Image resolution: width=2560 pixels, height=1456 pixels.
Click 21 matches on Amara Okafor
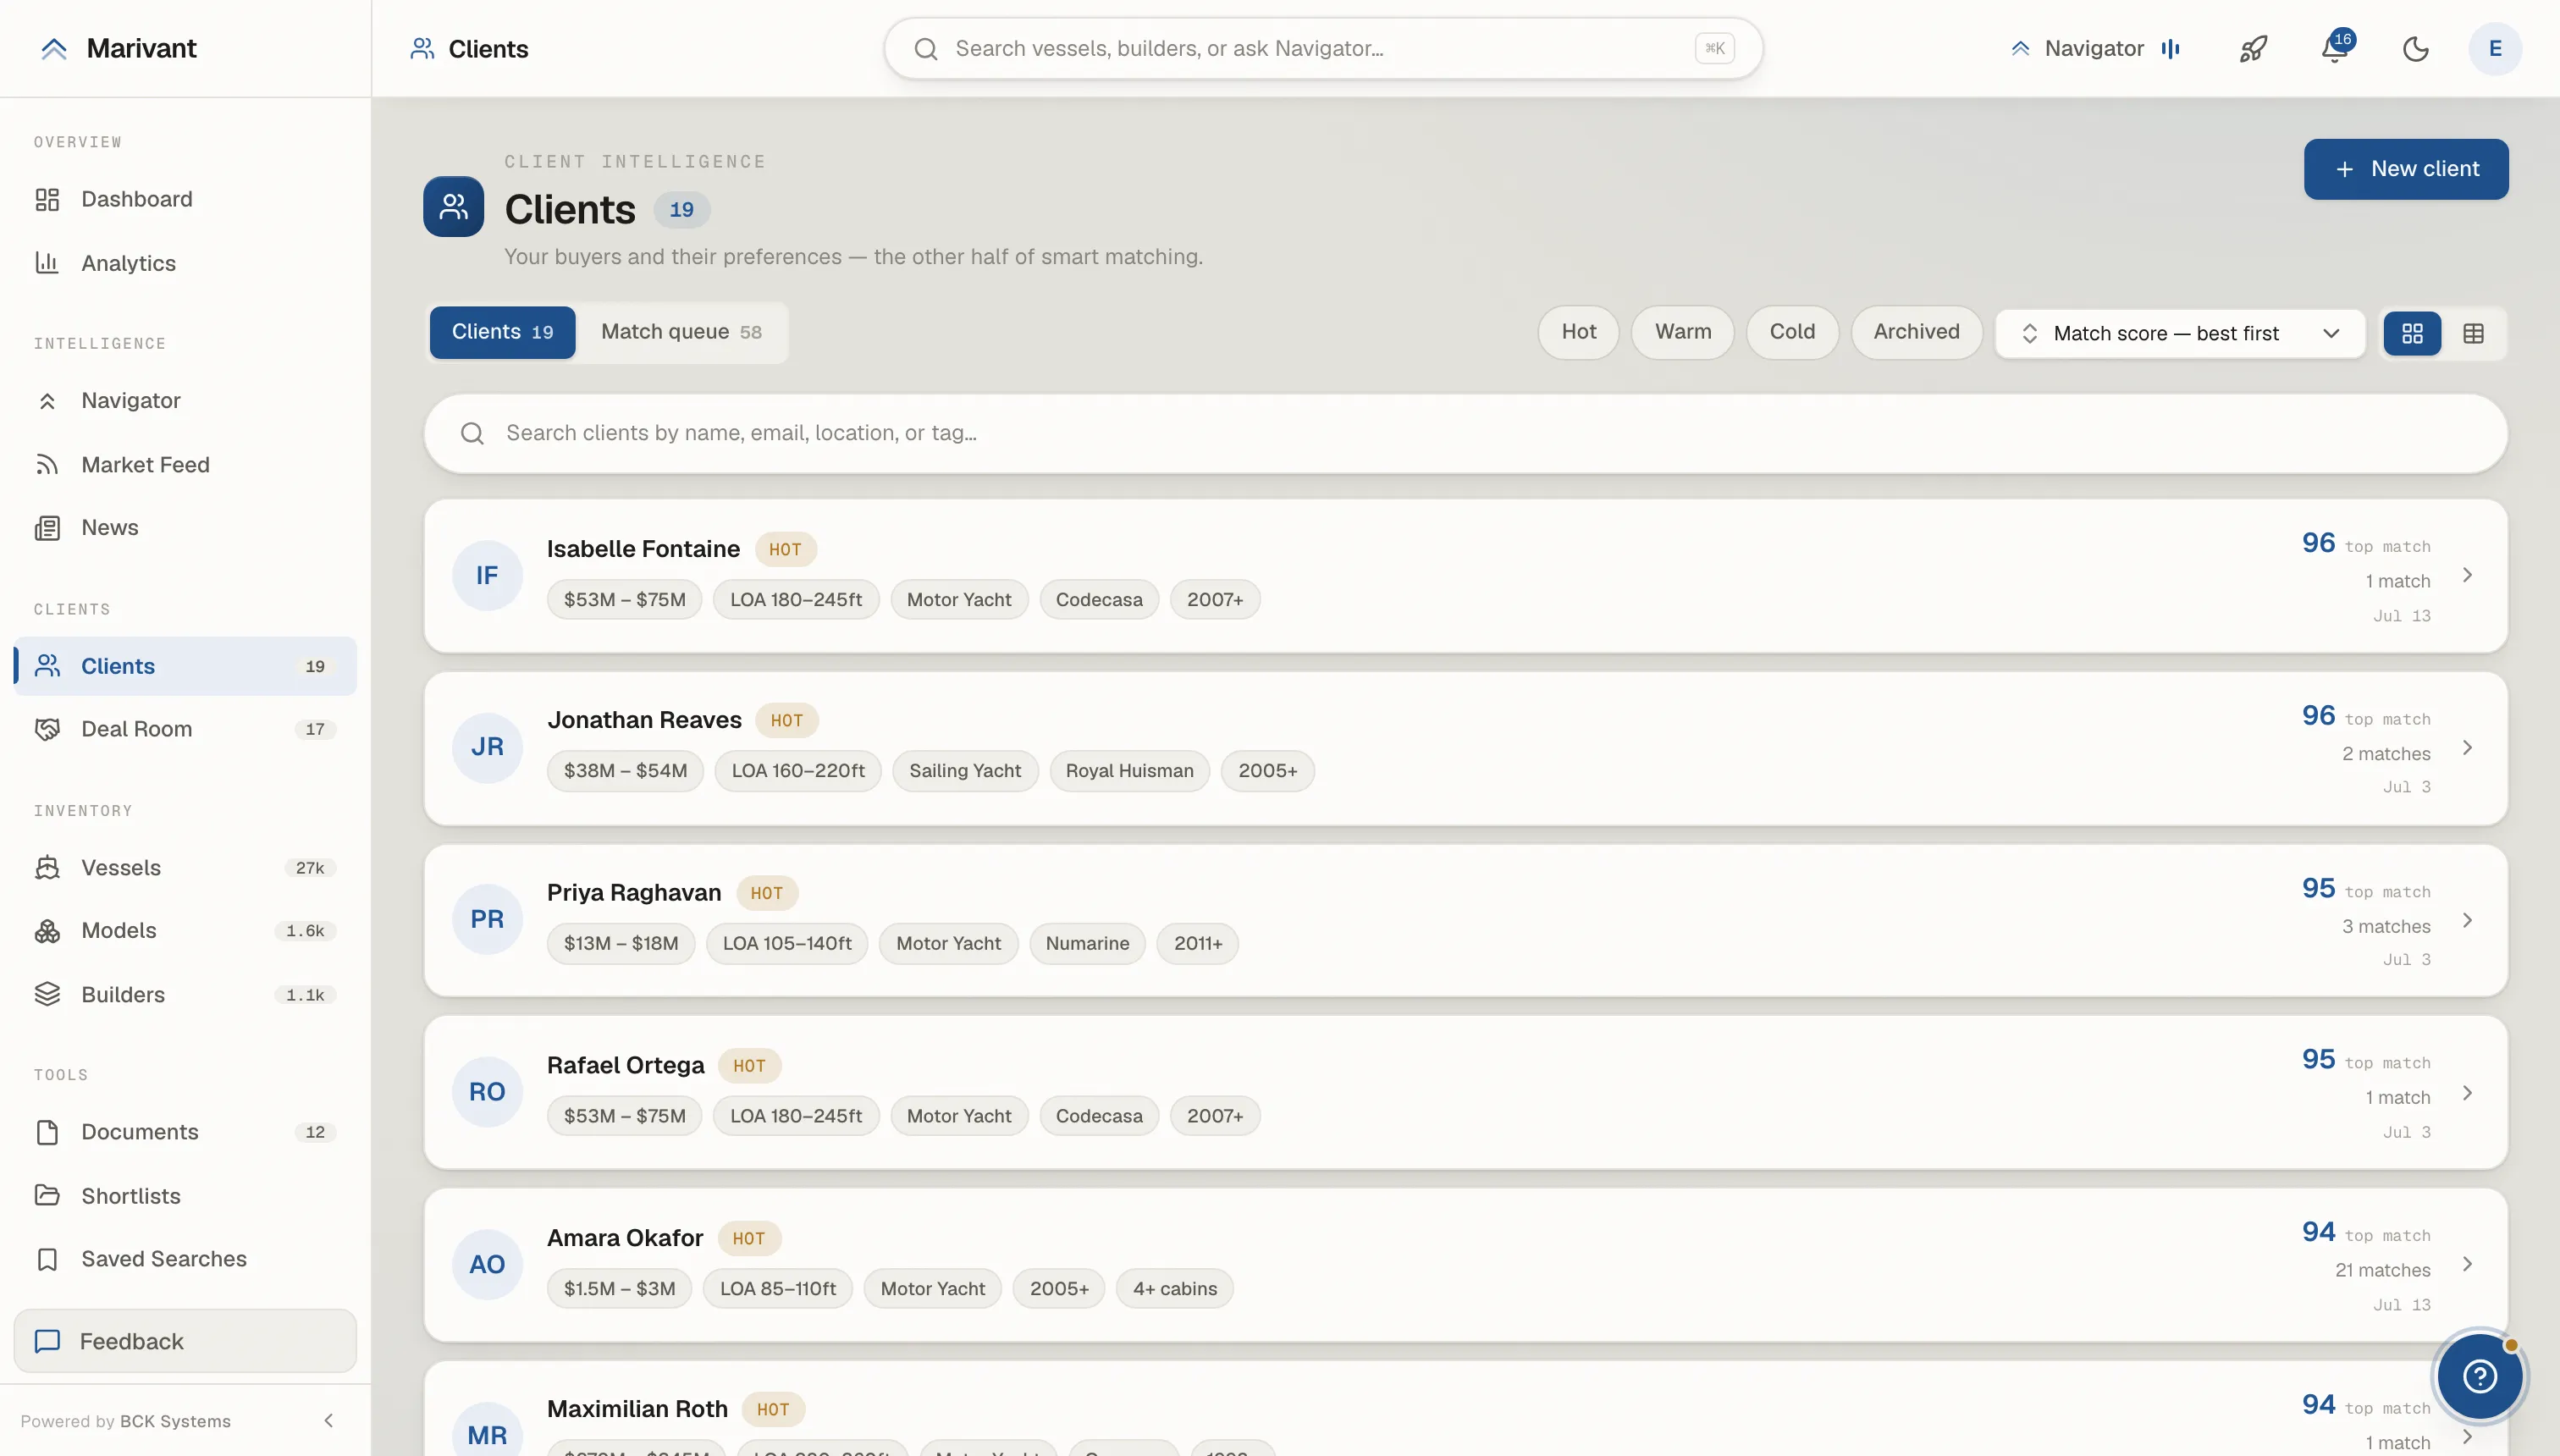click(2382, 1270)
